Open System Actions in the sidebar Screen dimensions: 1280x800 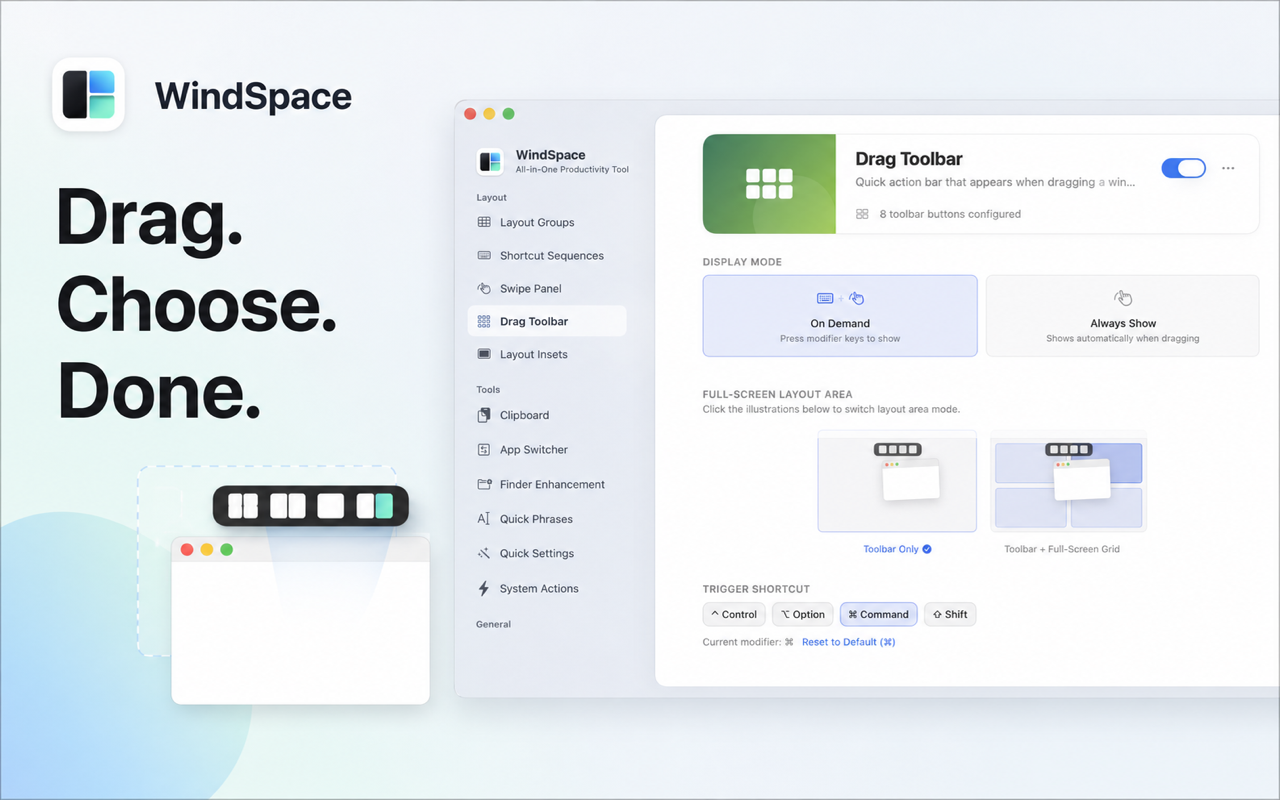pos(547,588)
